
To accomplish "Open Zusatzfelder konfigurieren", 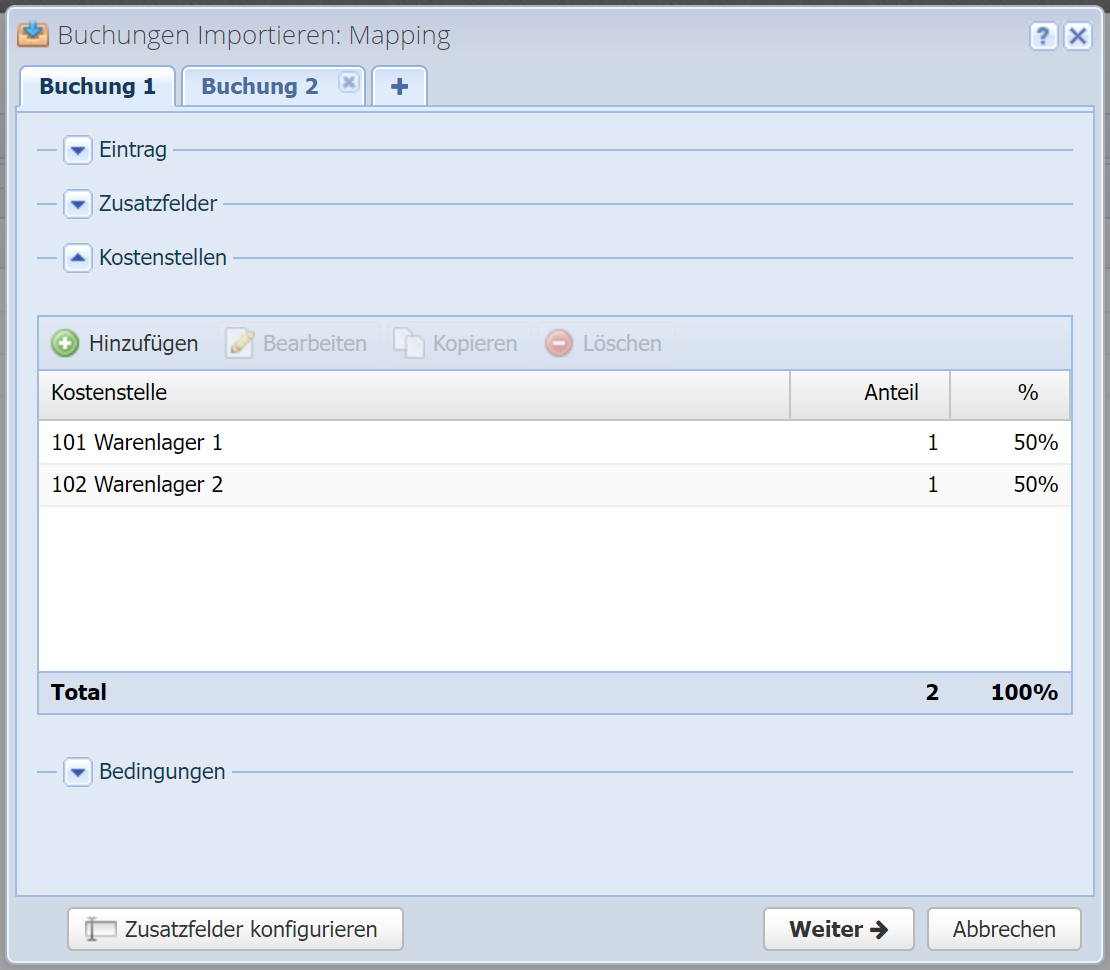I will point(235,929).
